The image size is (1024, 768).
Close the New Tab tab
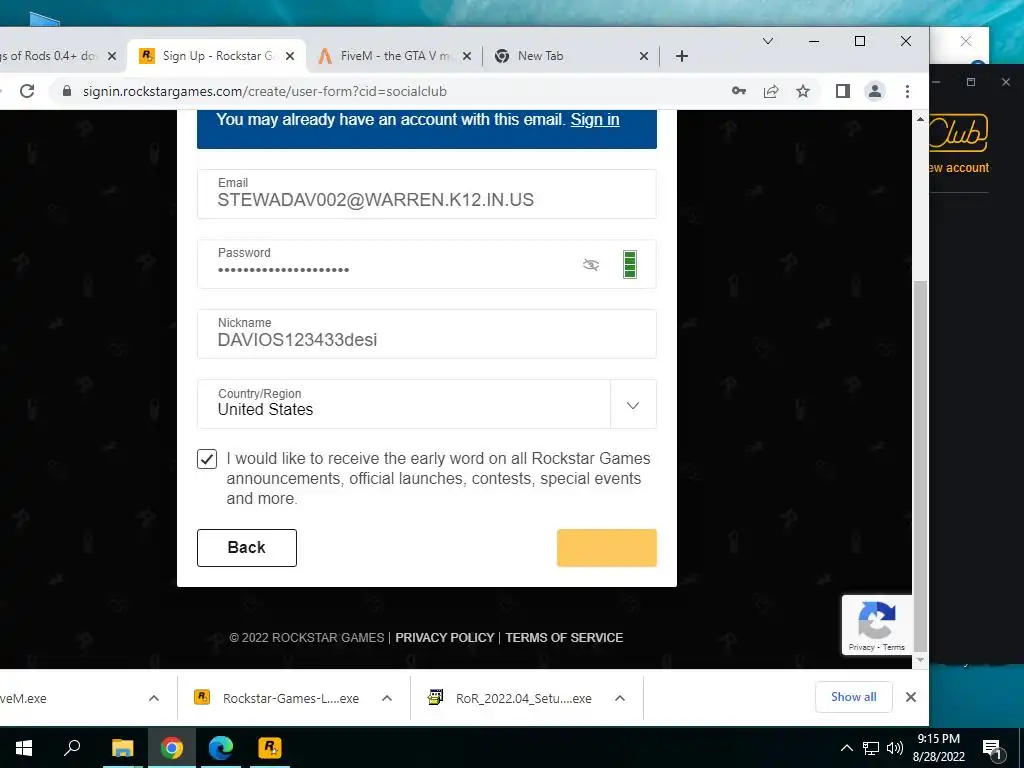[644, 56]
